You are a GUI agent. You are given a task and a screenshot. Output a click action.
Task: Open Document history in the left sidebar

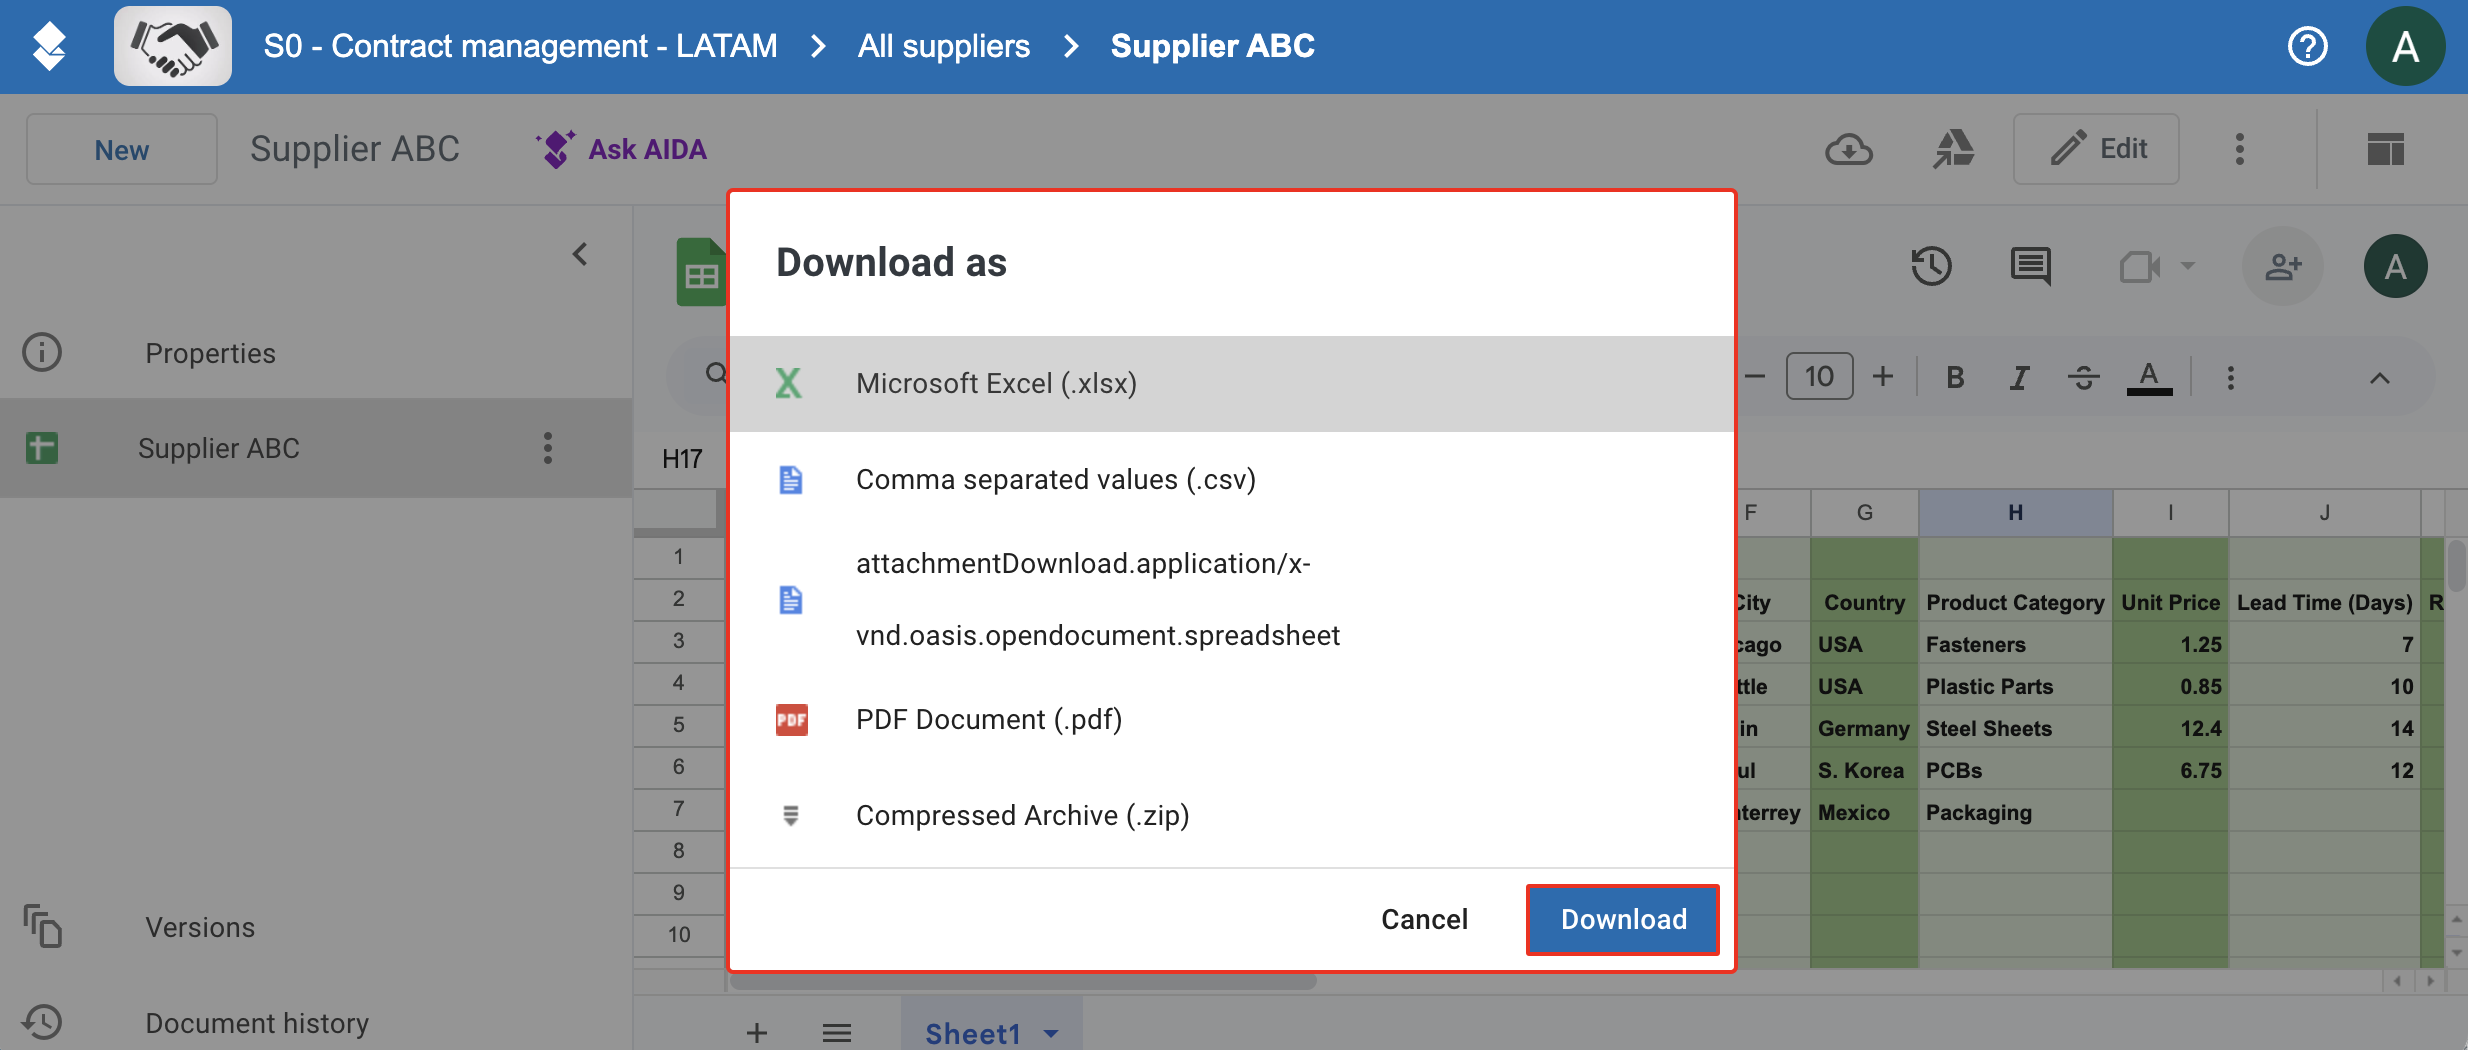[257, 1023]
